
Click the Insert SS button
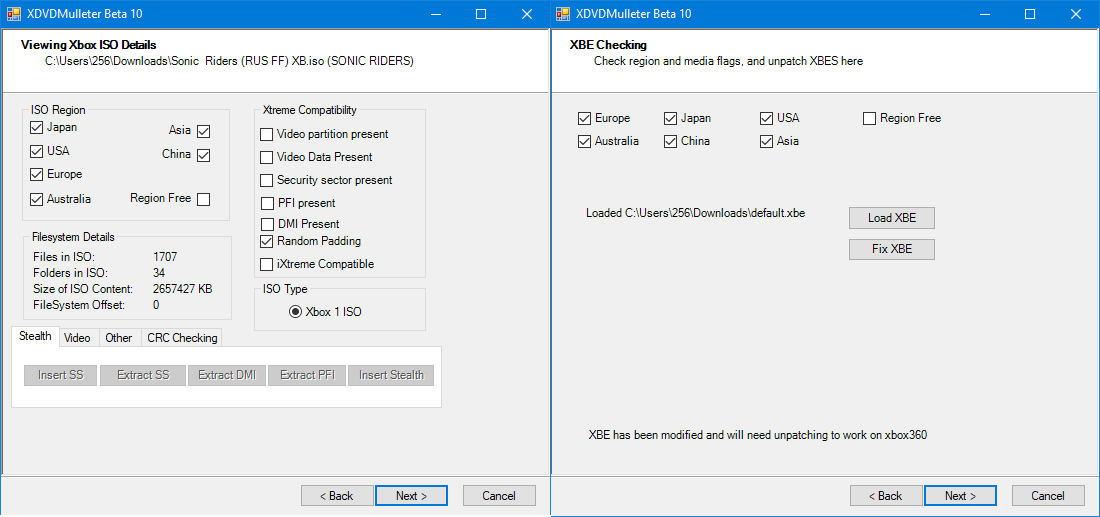tap(61, 375)
